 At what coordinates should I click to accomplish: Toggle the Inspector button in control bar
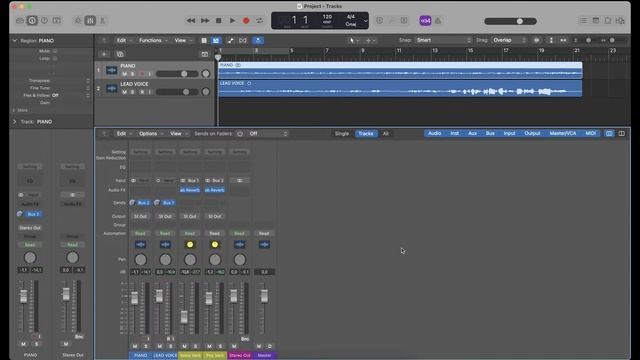tap(32, 20)
